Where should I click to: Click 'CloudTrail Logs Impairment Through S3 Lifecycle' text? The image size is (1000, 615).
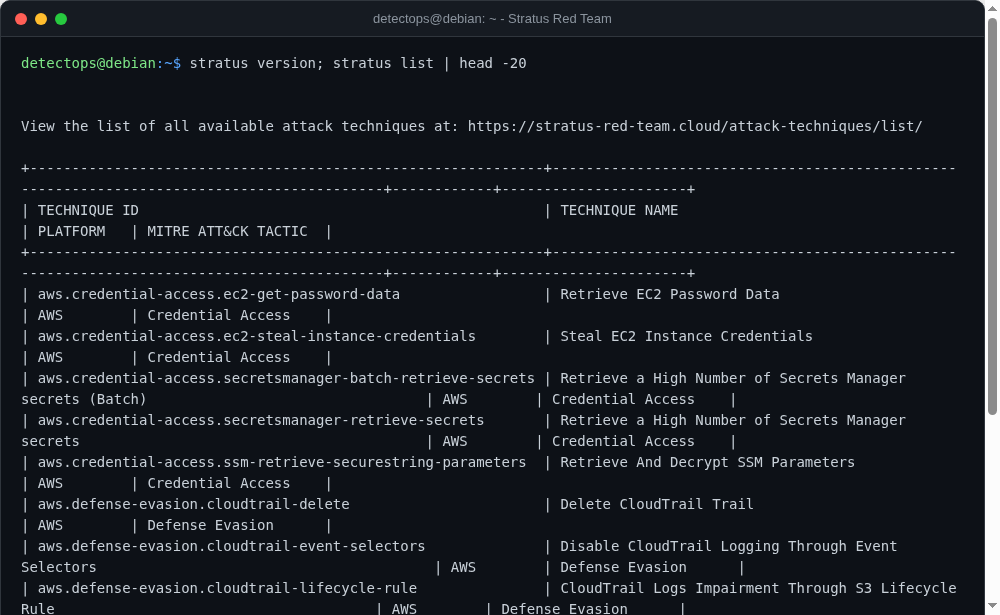click(758, 589)
